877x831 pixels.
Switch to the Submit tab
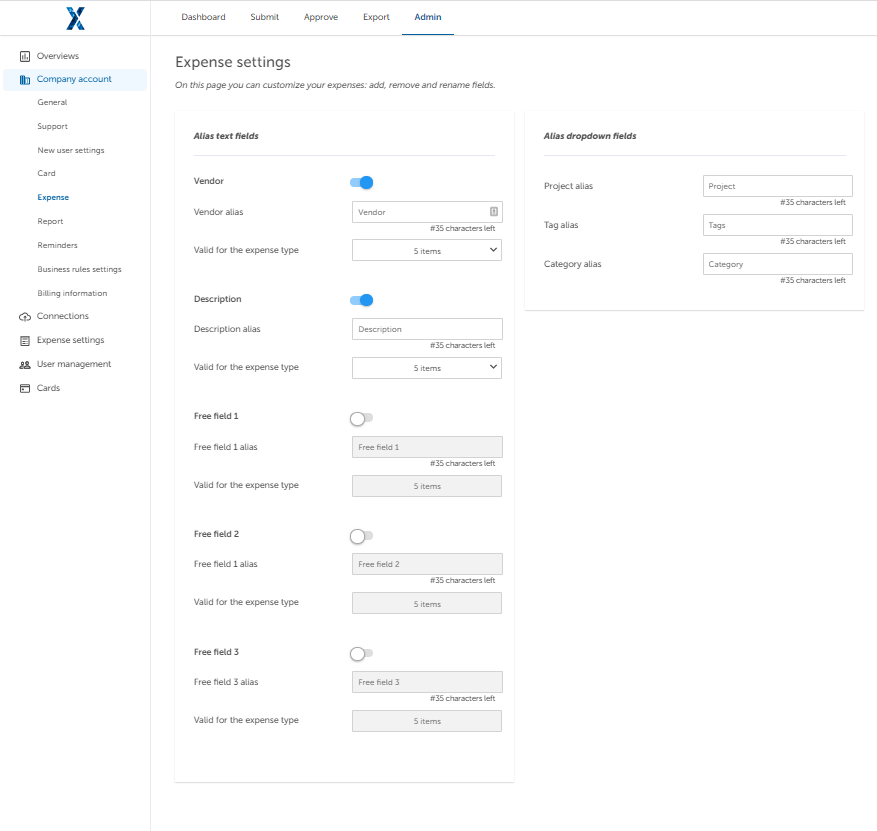[265, 17]
